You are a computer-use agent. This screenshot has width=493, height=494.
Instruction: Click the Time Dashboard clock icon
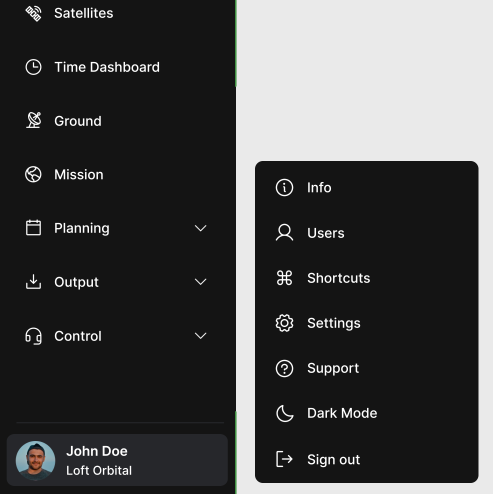pyautogui.click(x=33, y=67)
